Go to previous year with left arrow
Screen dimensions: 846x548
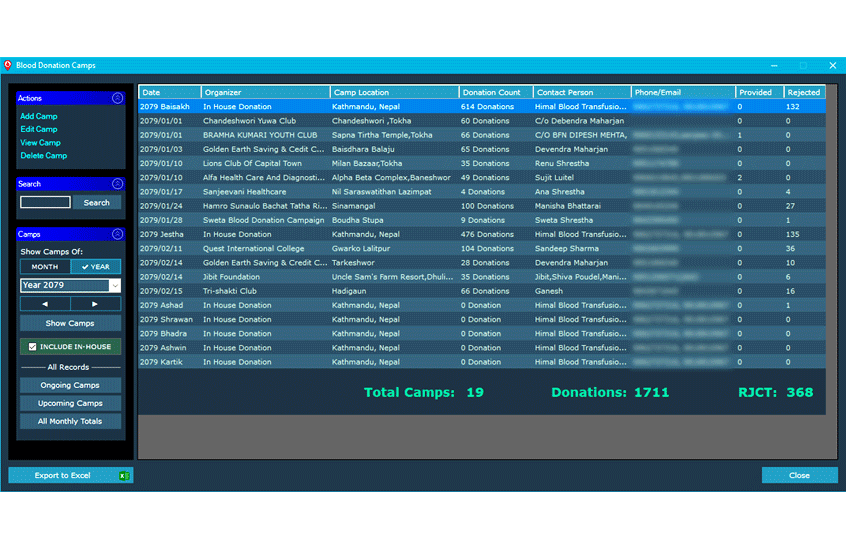45,304
